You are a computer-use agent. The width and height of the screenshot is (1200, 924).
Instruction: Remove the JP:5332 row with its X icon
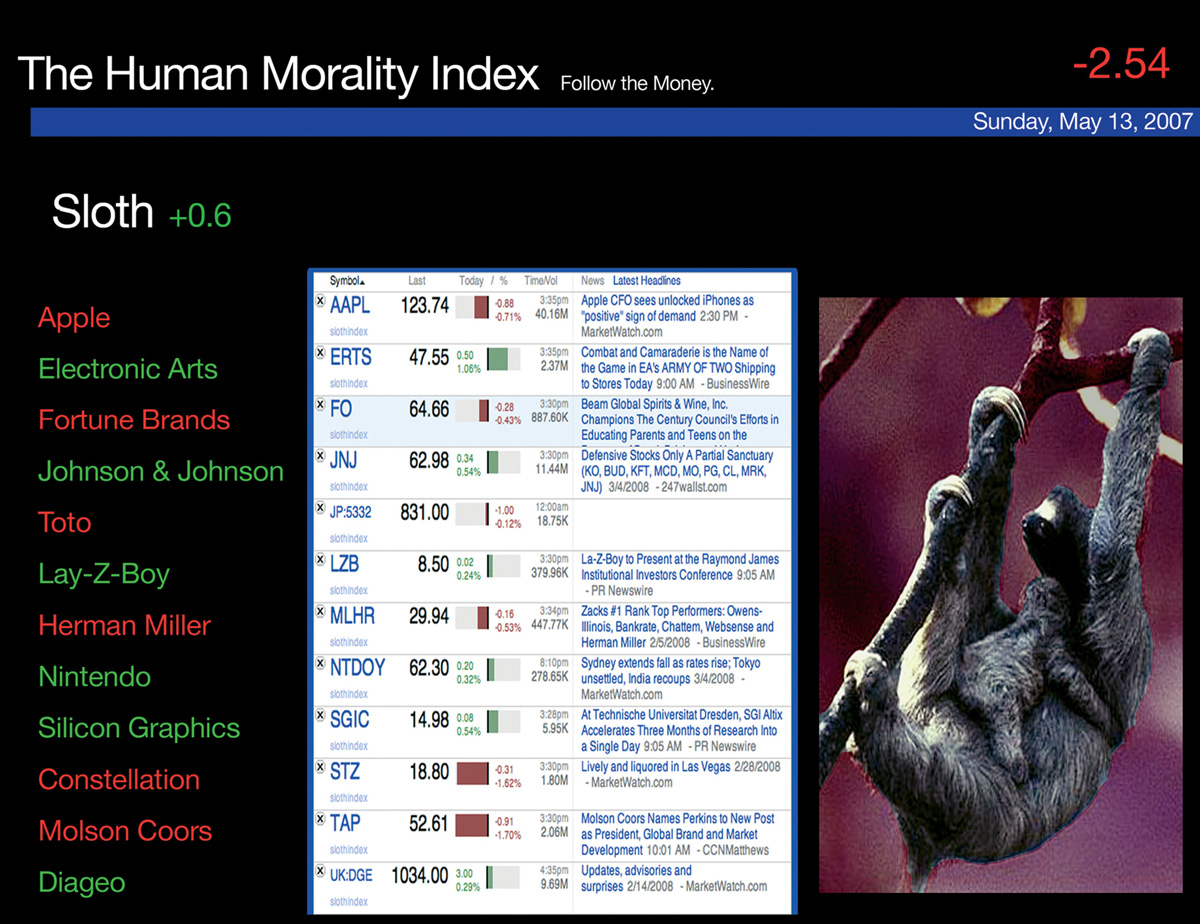click(x=320, y=507)
